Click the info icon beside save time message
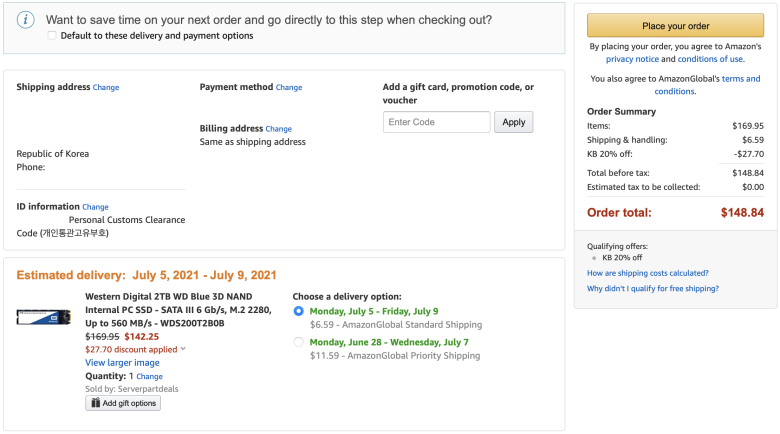780x434 pixels. (x=25, y=20)
